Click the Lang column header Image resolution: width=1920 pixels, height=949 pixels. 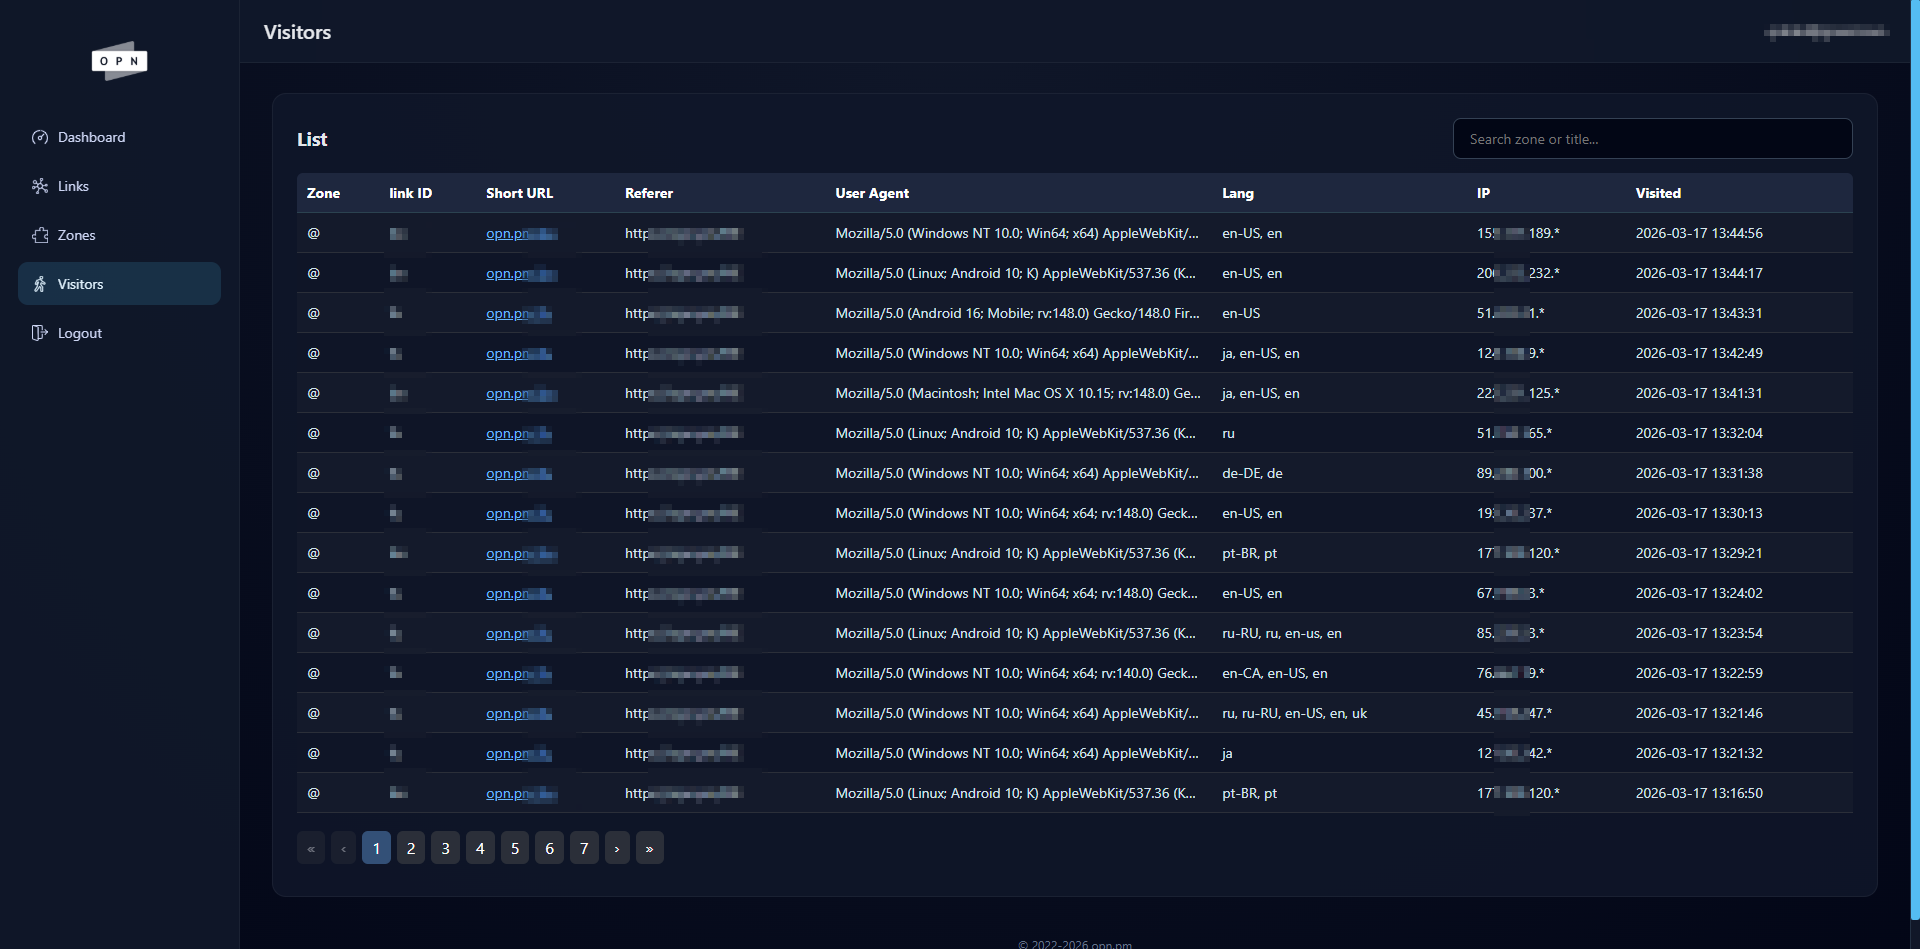1237,193
